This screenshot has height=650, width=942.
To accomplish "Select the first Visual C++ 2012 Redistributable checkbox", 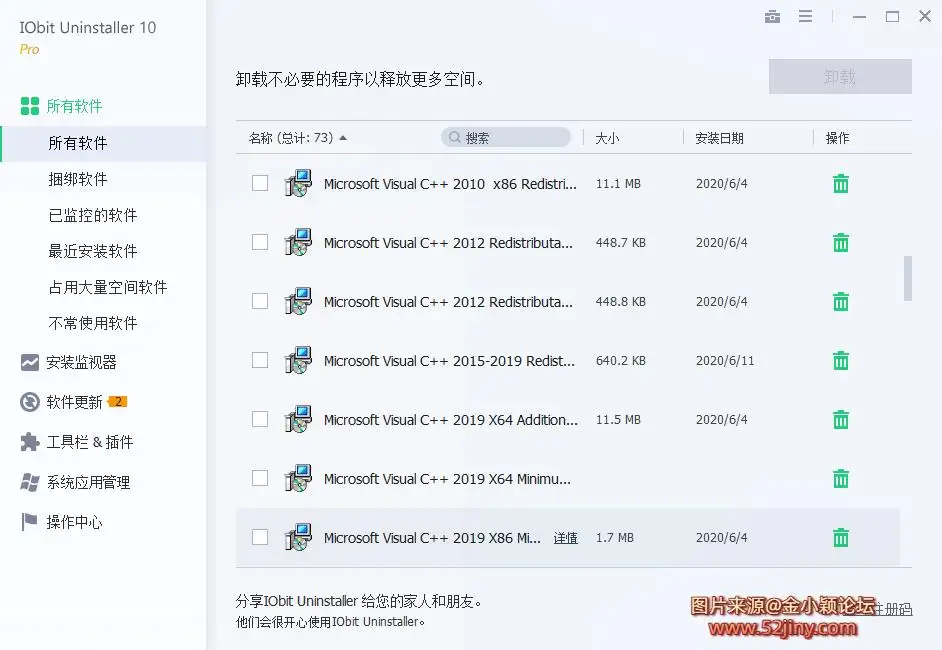I will pyautogui.click(x=260, y=242).
